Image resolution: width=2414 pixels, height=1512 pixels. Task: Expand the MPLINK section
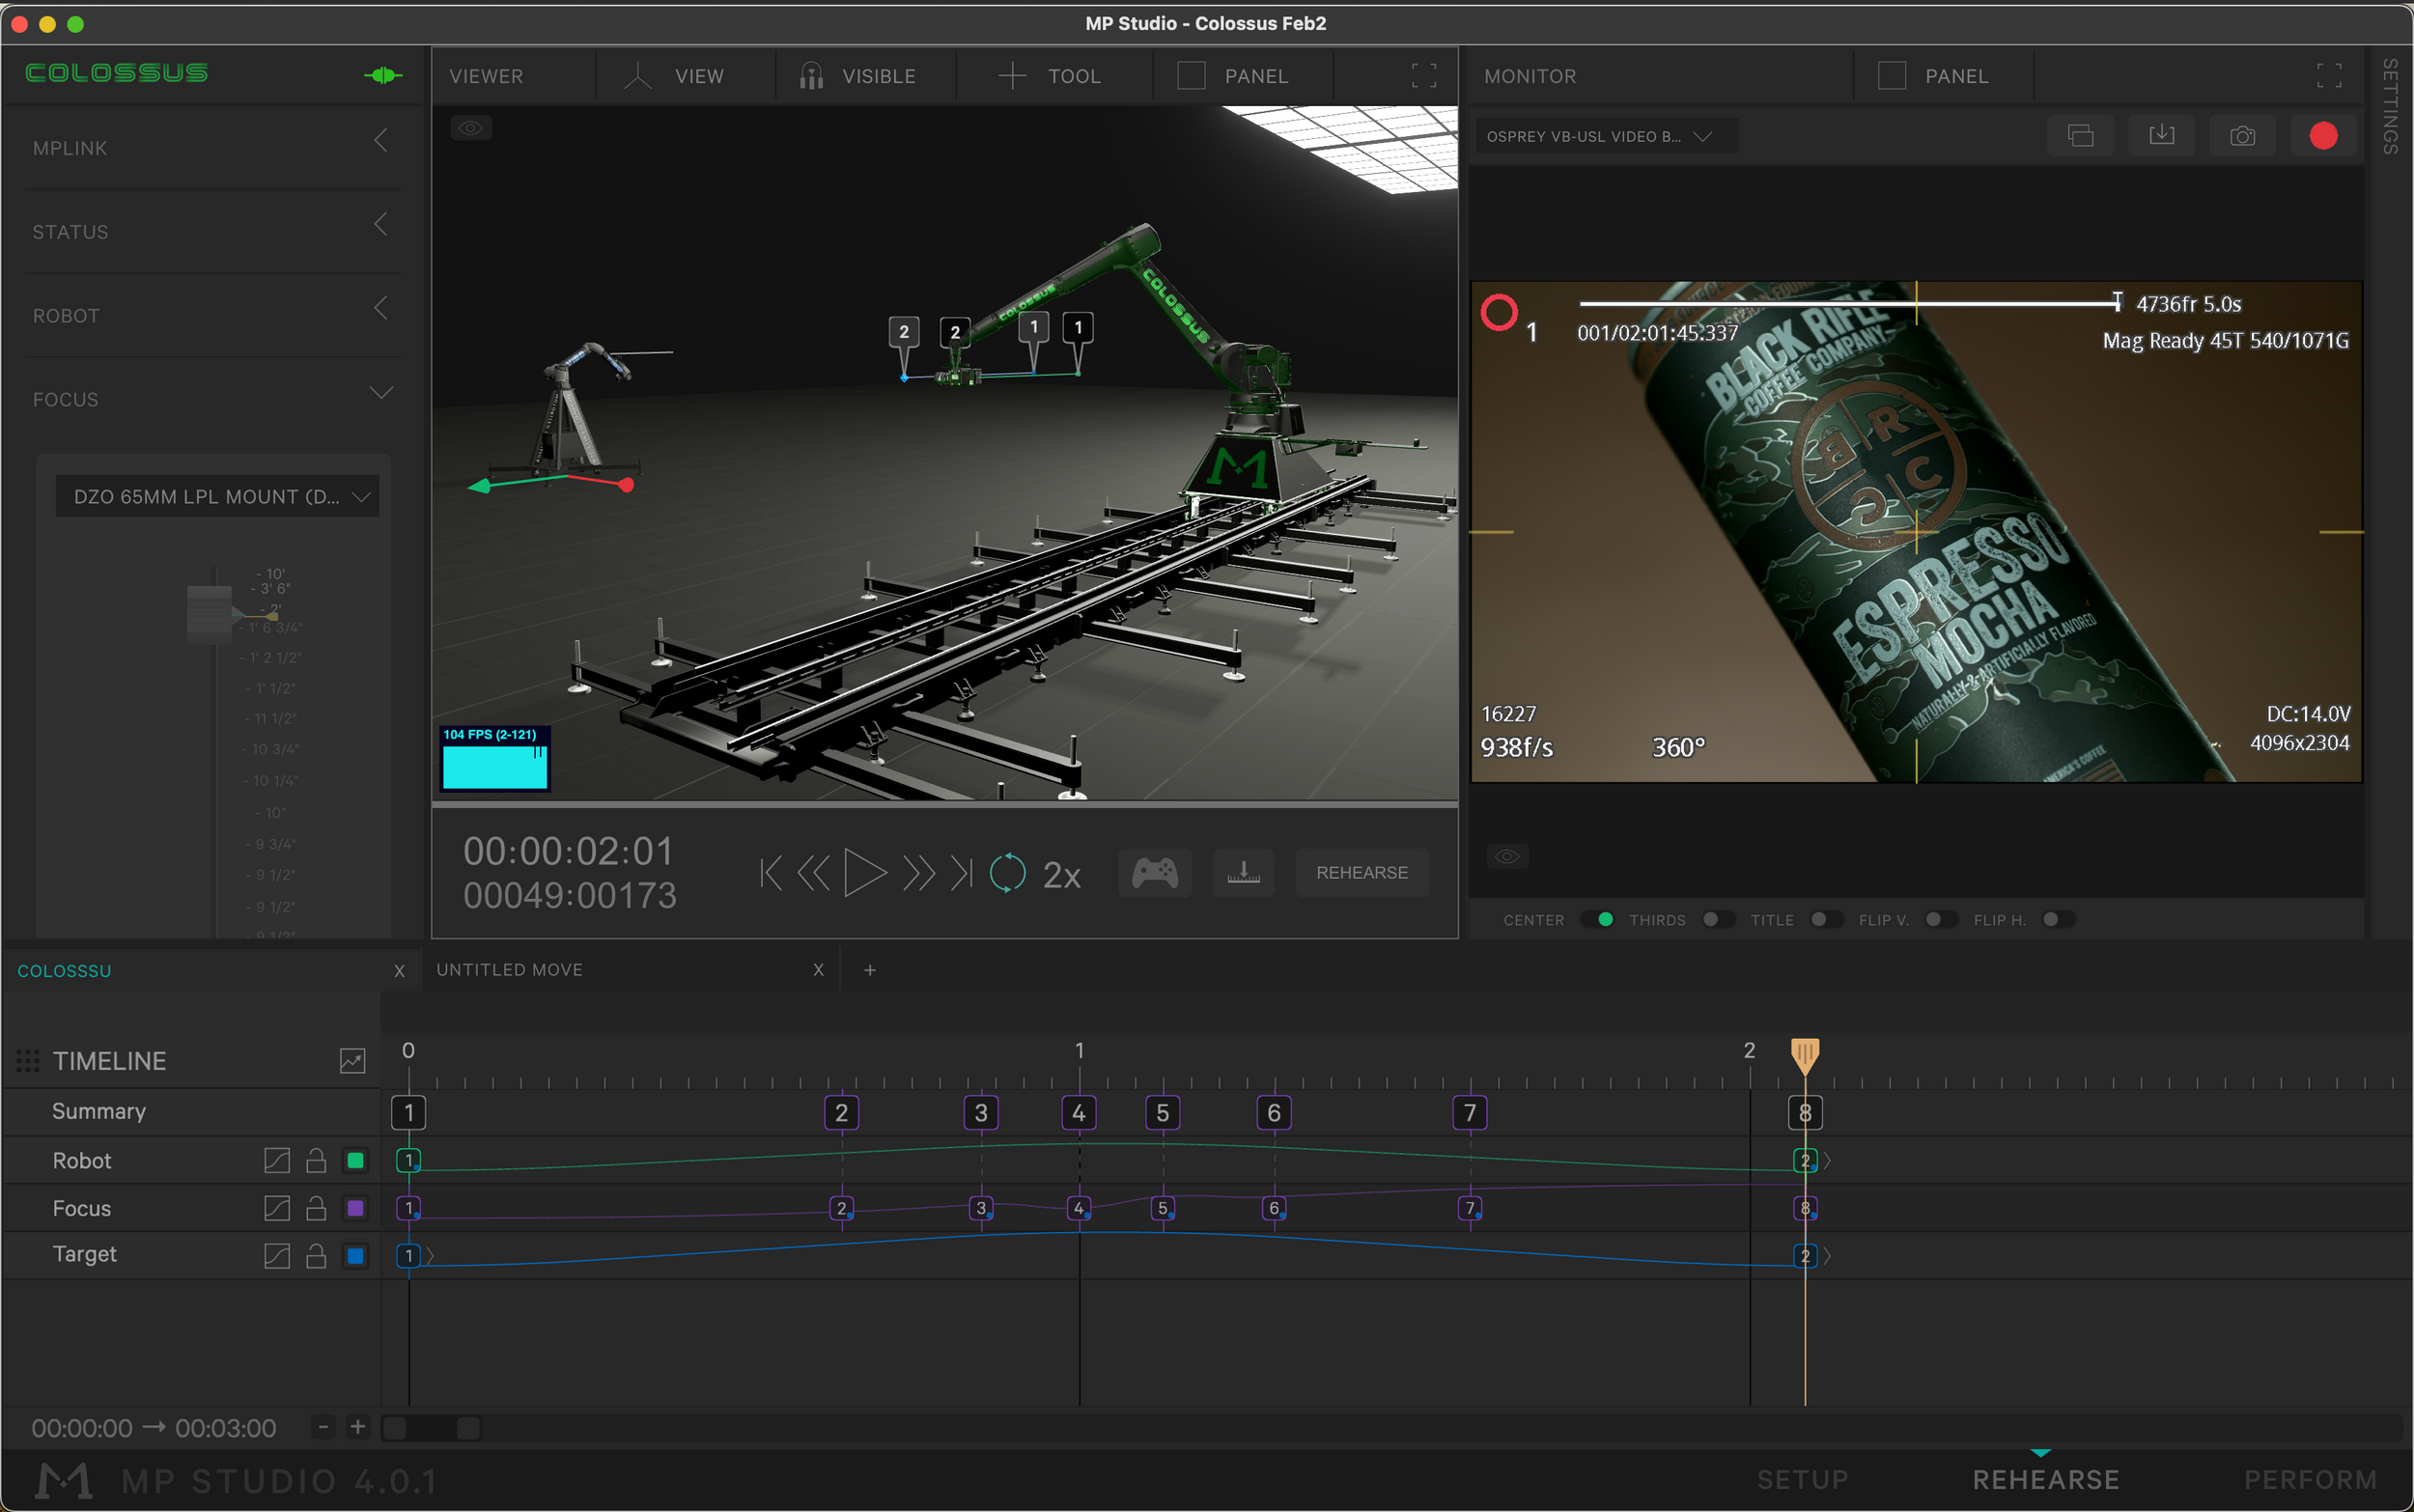point(381,141)
